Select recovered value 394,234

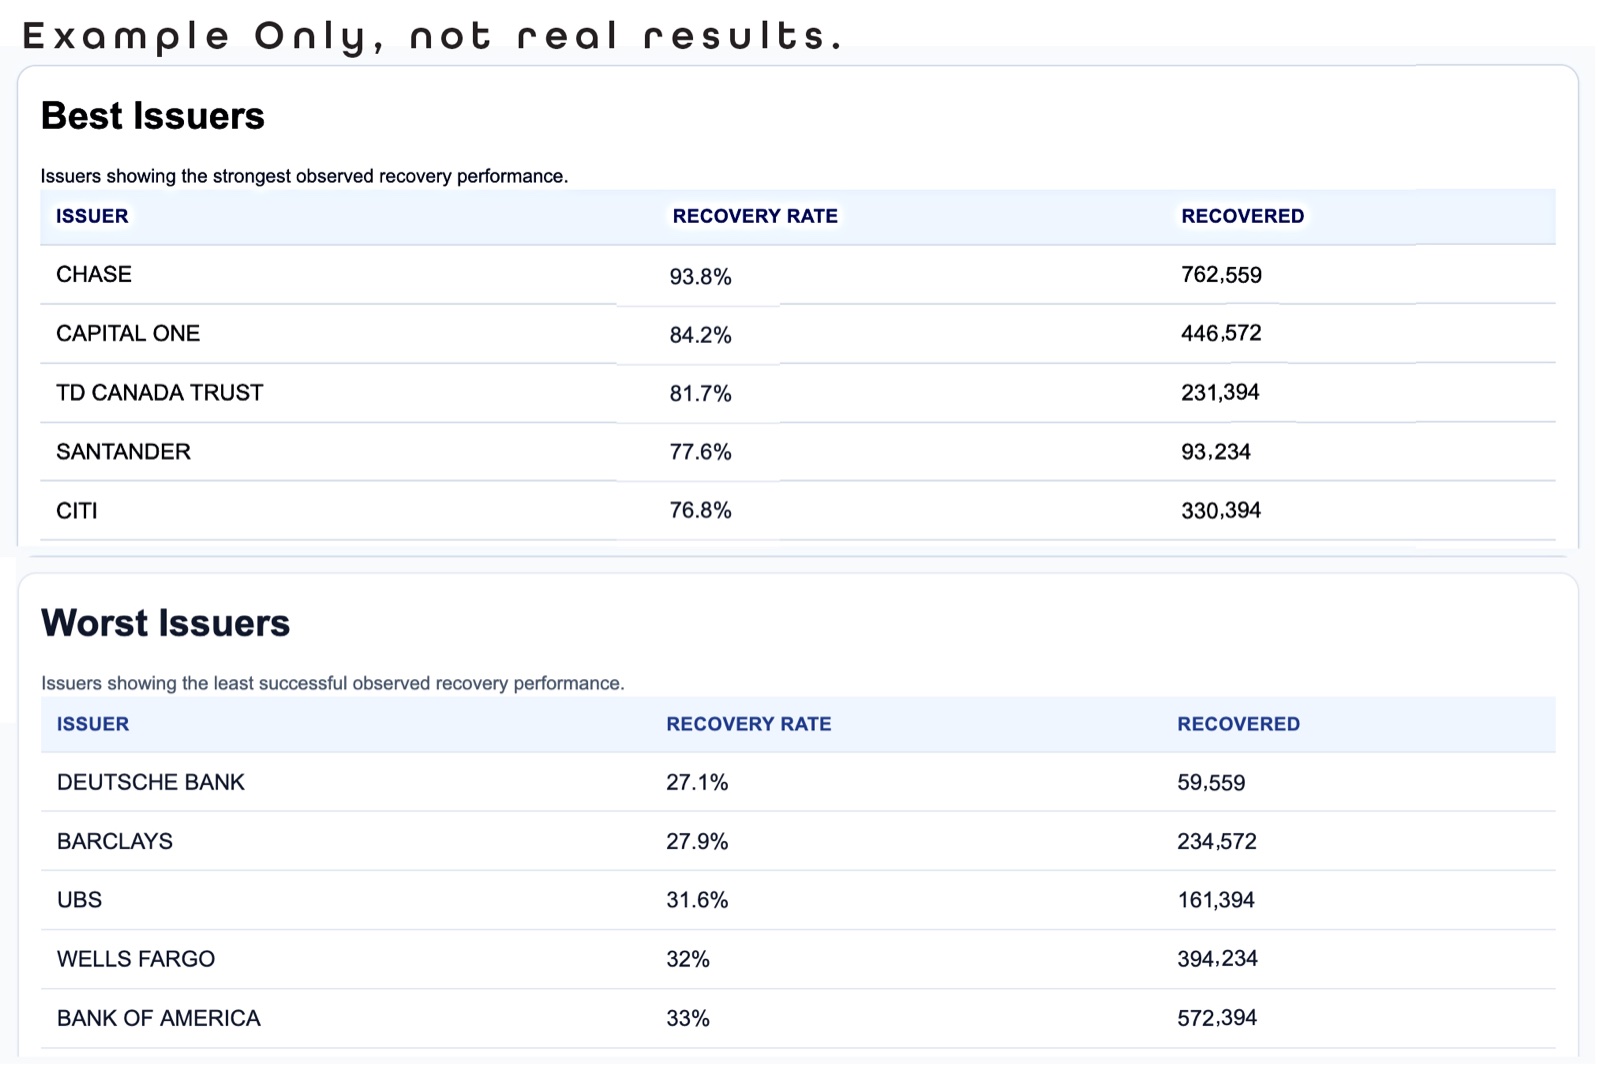click(x=1217, y=958)
